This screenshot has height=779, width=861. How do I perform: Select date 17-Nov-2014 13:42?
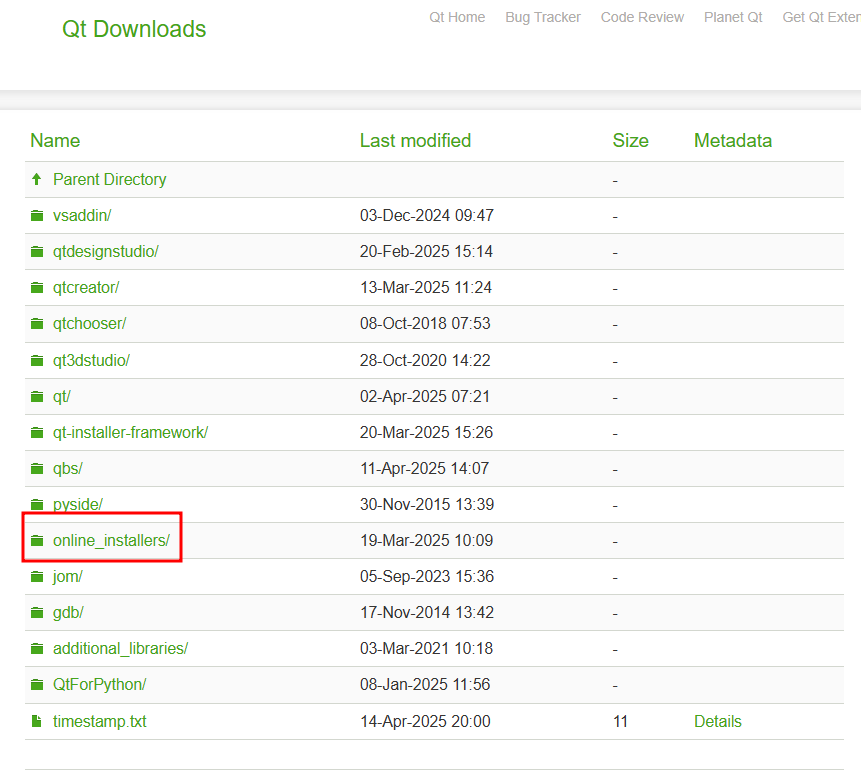(x=427, y=613)
